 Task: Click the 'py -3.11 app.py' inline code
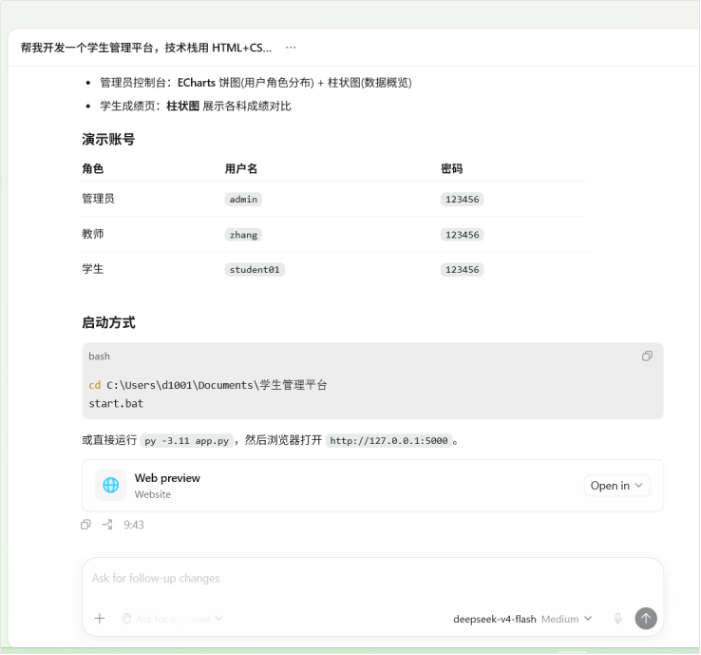point(186,441)
